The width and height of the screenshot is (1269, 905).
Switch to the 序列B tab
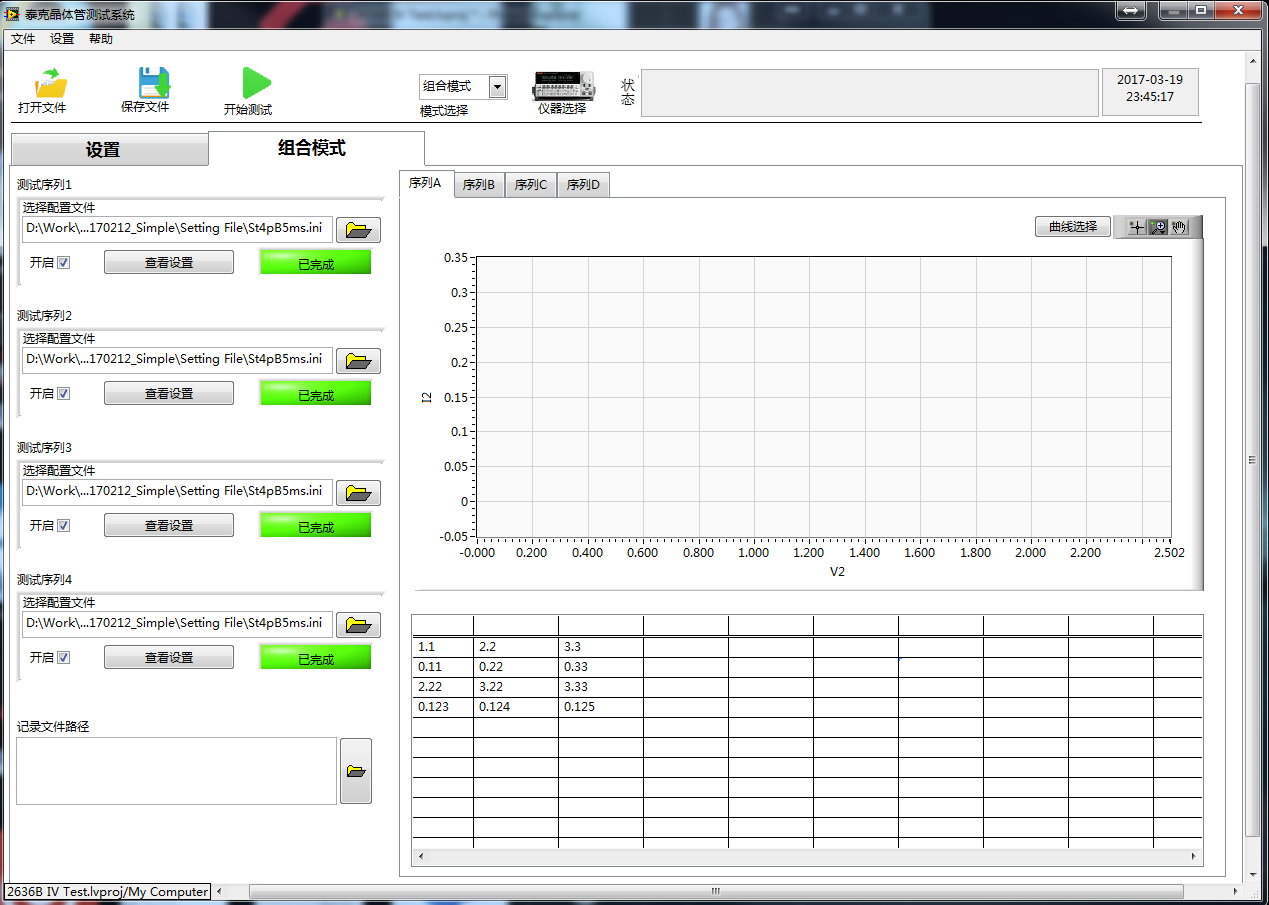478,185
